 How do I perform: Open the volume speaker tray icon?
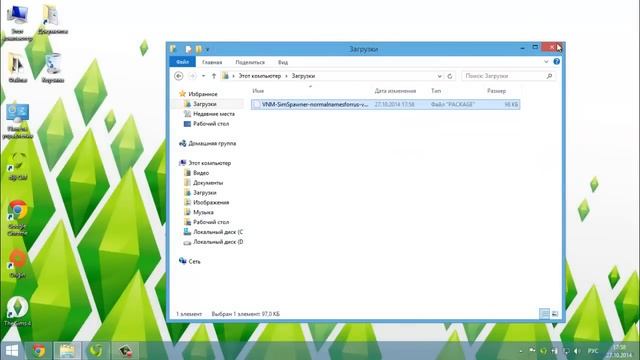[576, 351]
